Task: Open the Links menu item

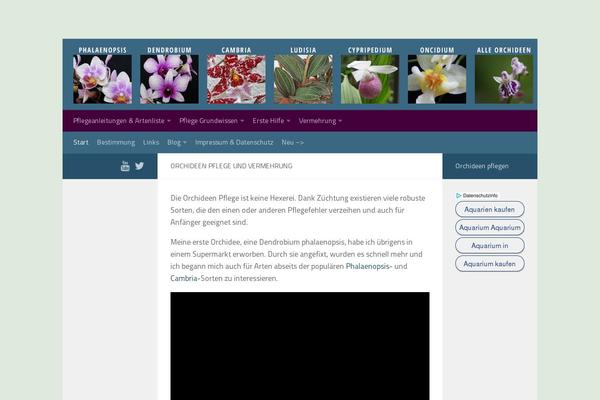Action: 151,142
